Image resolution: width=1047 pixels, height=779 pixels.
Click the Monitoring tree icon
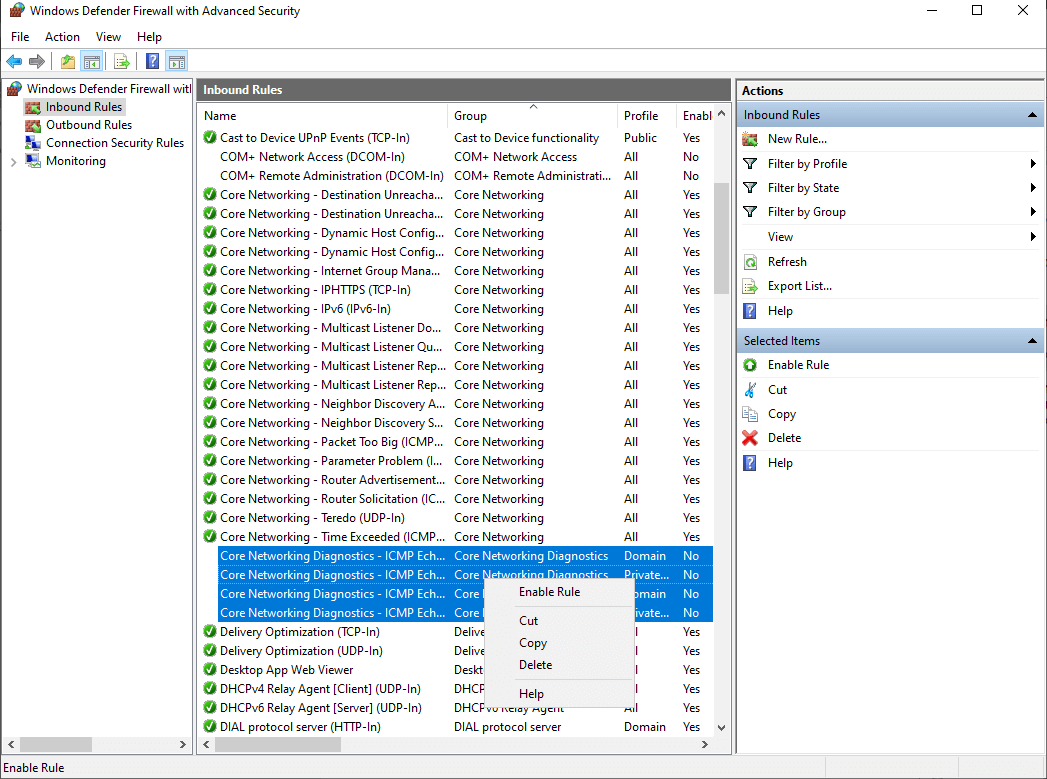pyautogui.click(x=33, y=161)
